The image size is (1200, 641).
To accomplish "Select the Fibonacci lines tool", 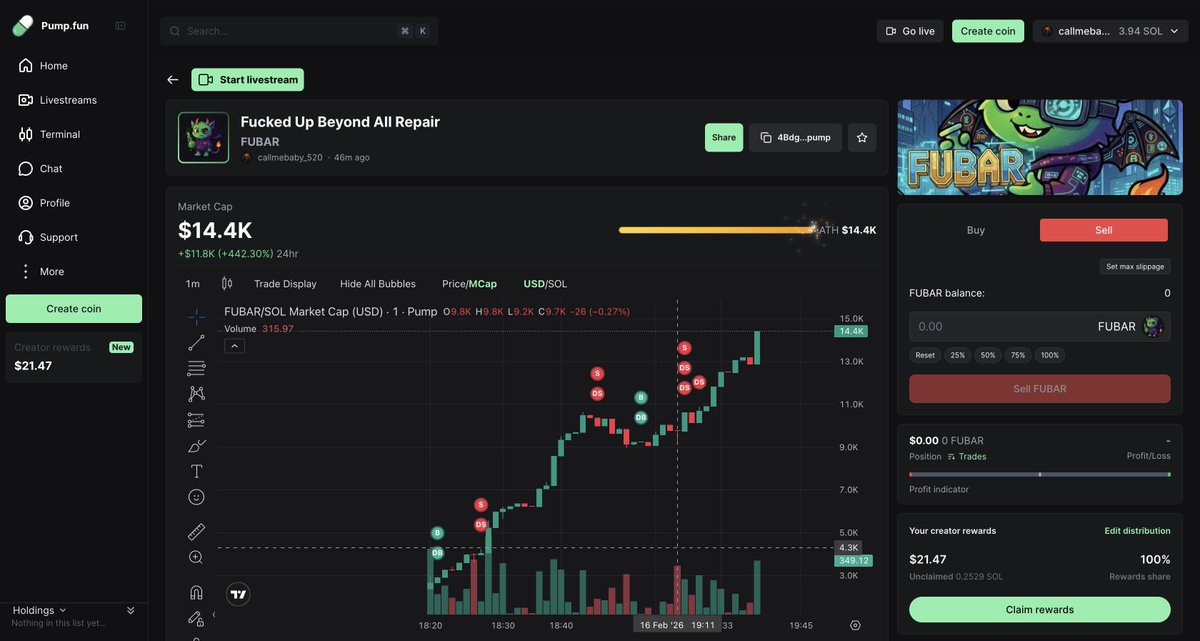I will (x=197, y=369).
